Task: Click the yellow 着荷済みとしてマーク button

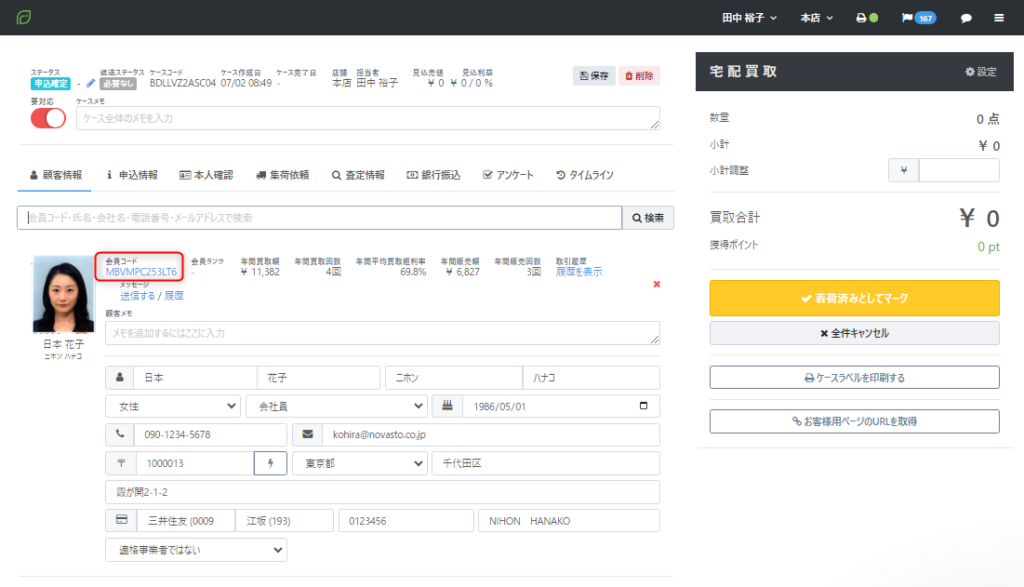Action: [854, 298]
